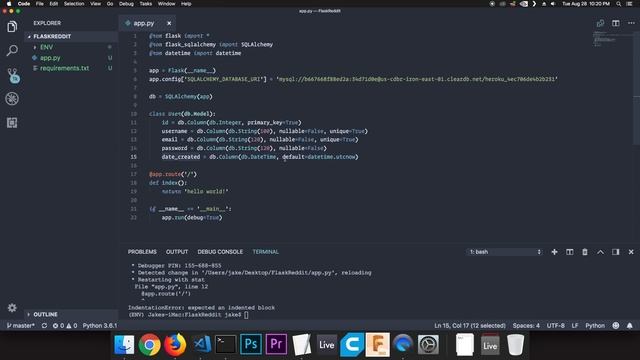Click the minimap at editor's right edge
640x360 pixels.
[x=612, y=39]
